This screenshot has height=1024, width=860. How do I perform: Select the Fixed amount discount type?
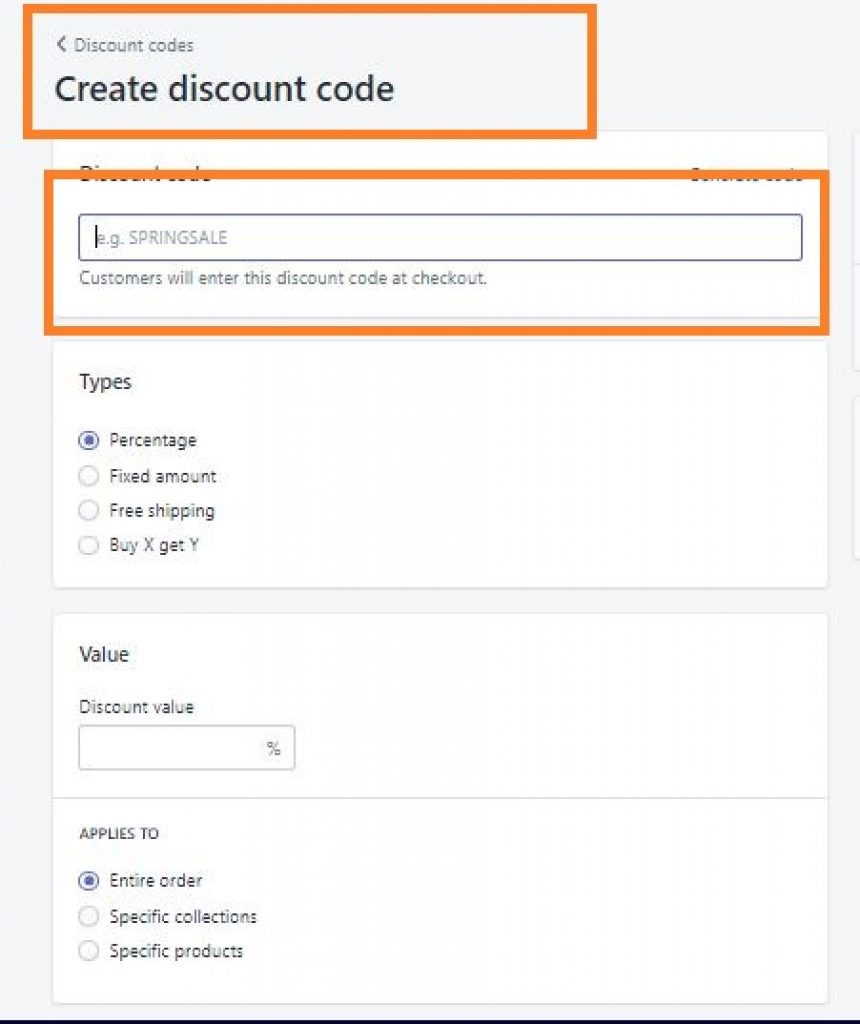coord(88,475)
